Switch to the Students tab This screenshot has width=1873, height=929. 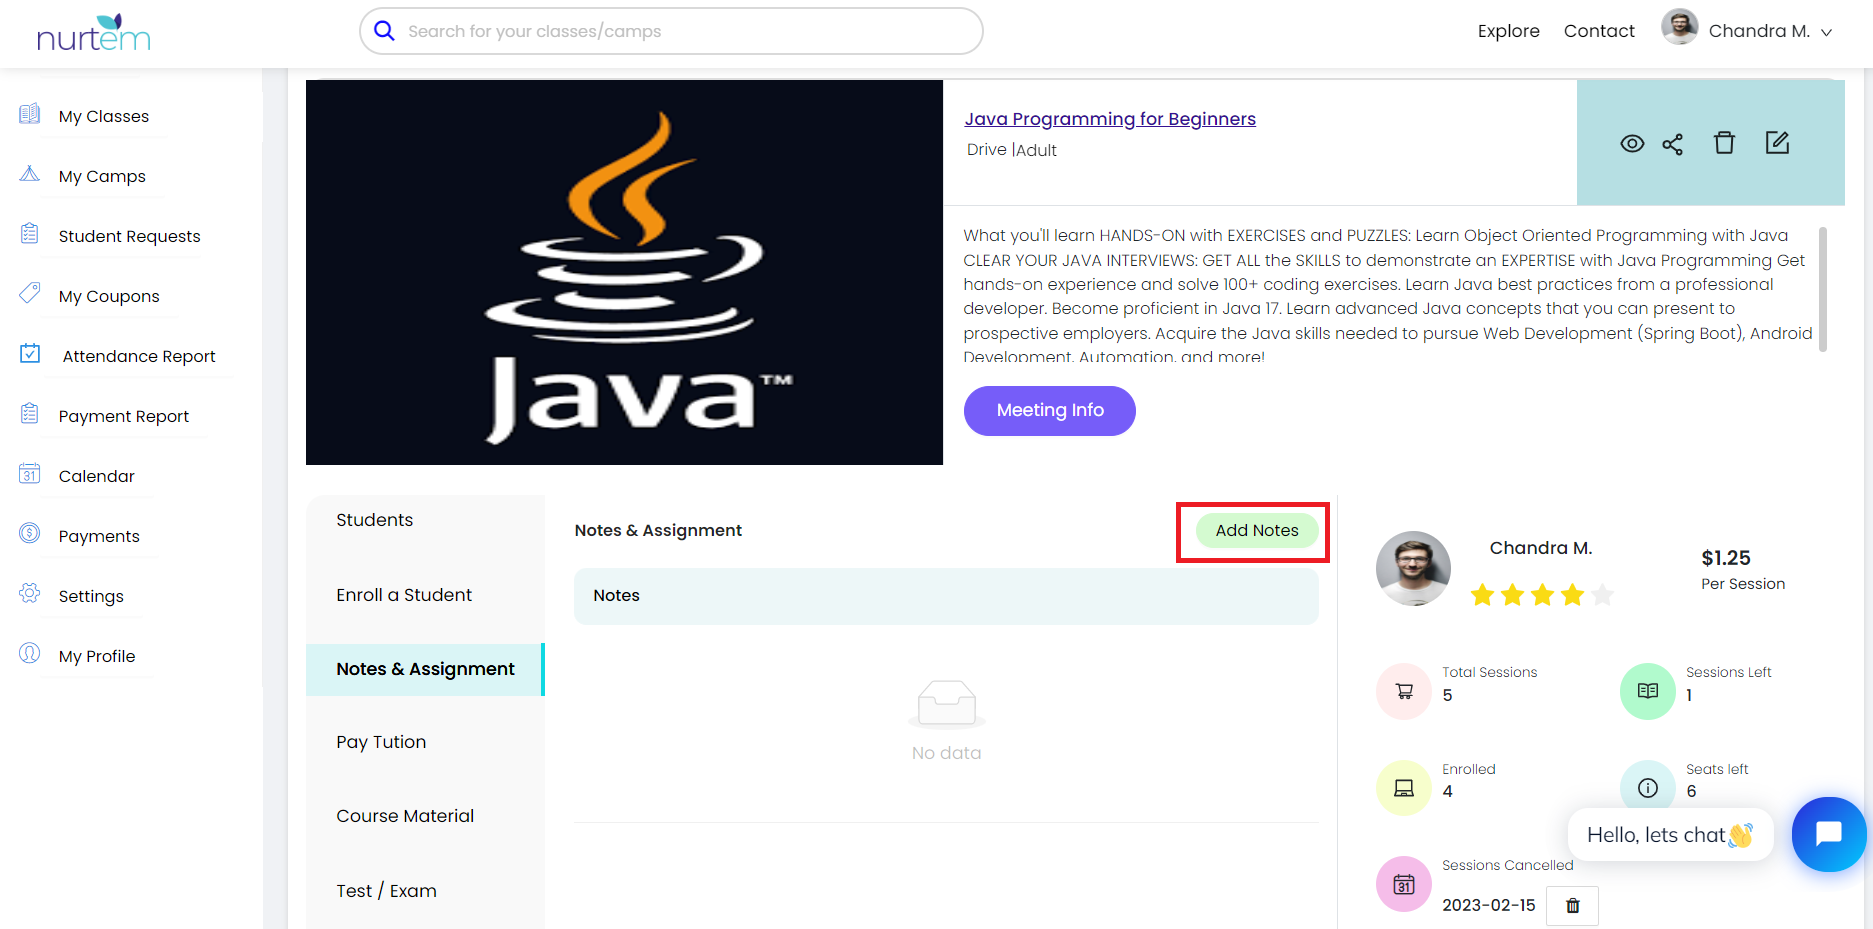click(x=374, y=520)
